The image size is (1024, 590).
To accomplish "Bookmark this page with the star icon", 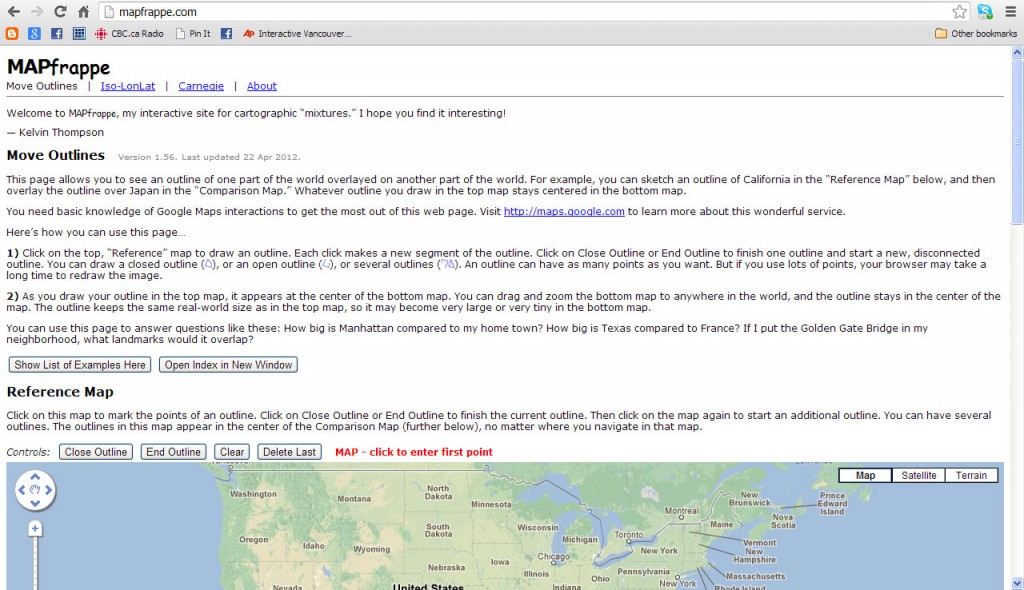I will tap(959, 12).
